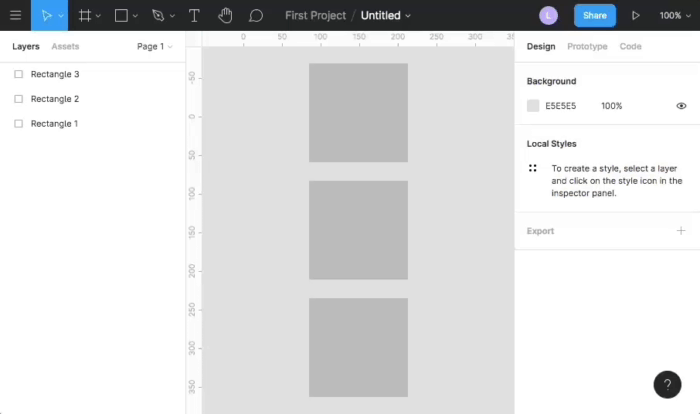This screenshot has width=700, height=414.
Task: Open the Page 1 dropdown
Action: tap(154, 47)
